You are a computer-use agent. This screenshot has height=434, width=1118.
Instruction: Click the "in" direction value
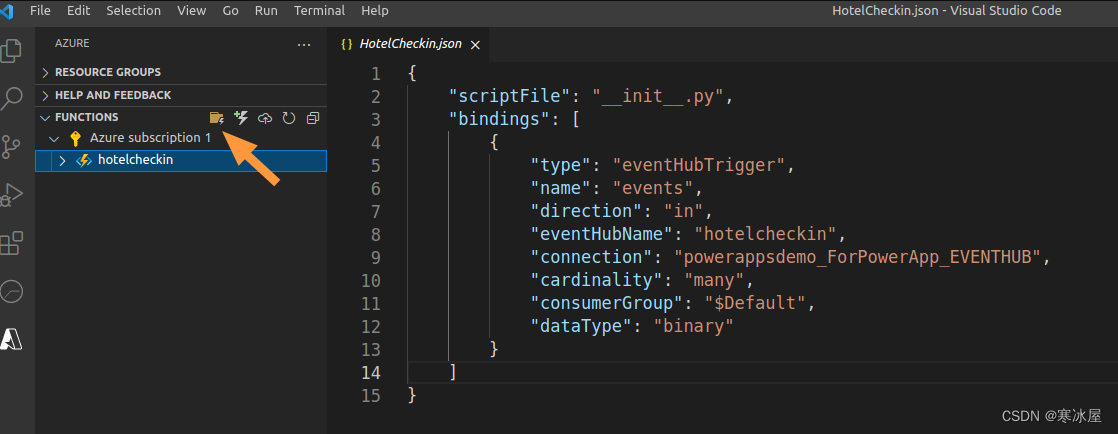point(684,212)
